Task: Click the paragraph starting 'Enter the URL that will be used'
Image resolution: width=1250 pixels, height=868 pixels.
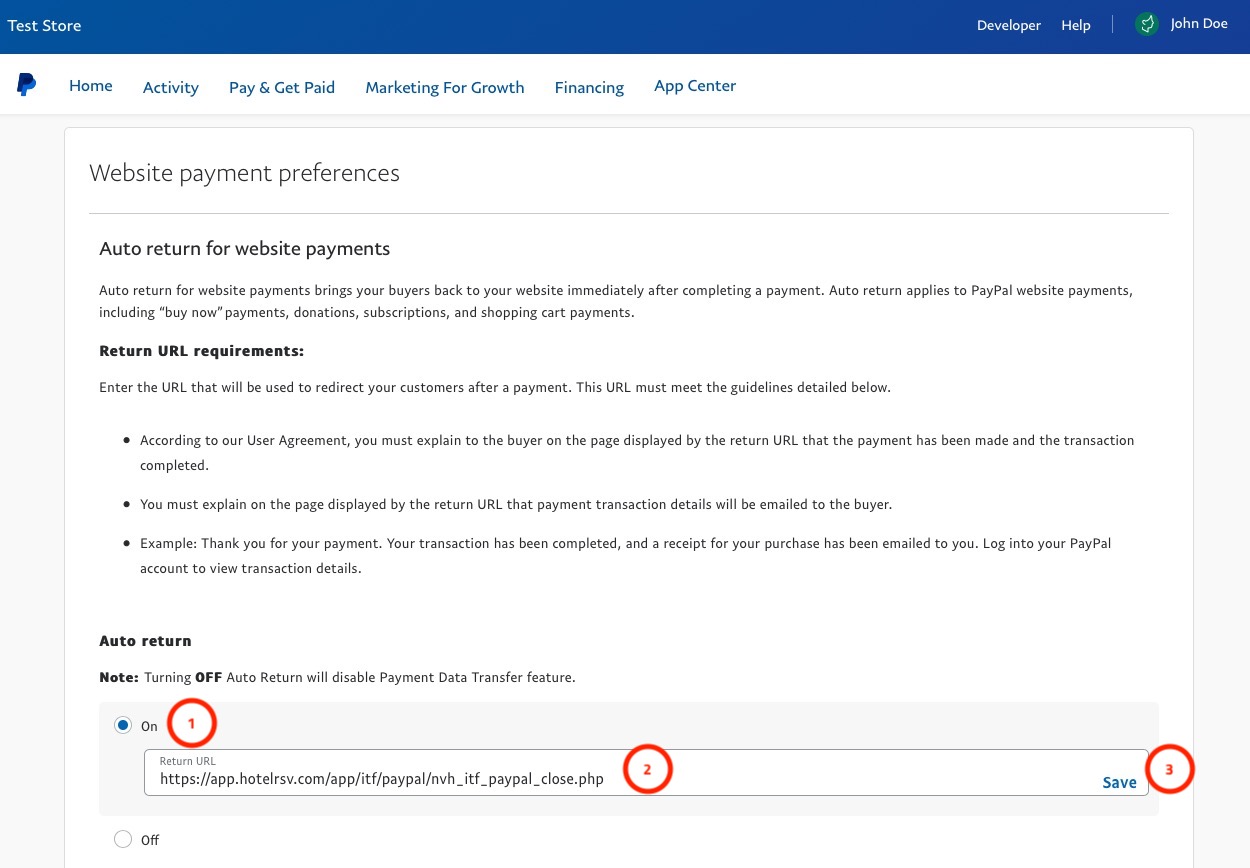Action: [x=495, y=387]
